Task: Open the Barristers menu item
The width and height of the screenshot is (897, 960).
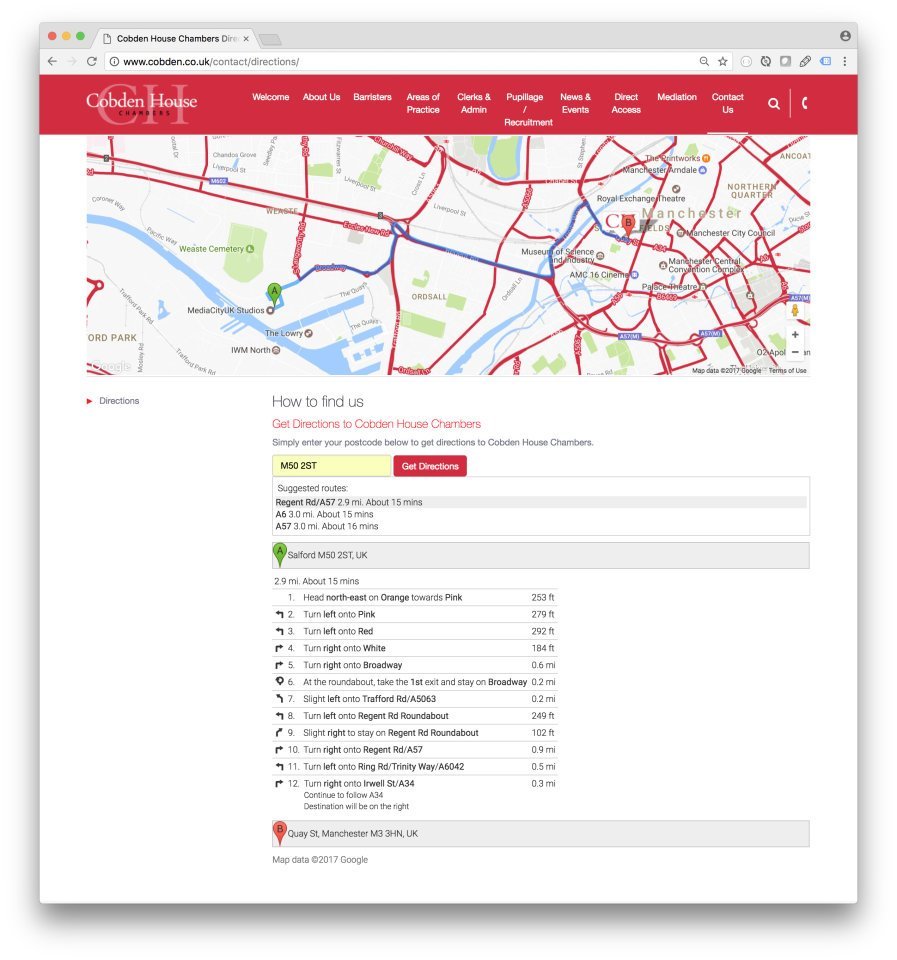Action: point(372,97)
